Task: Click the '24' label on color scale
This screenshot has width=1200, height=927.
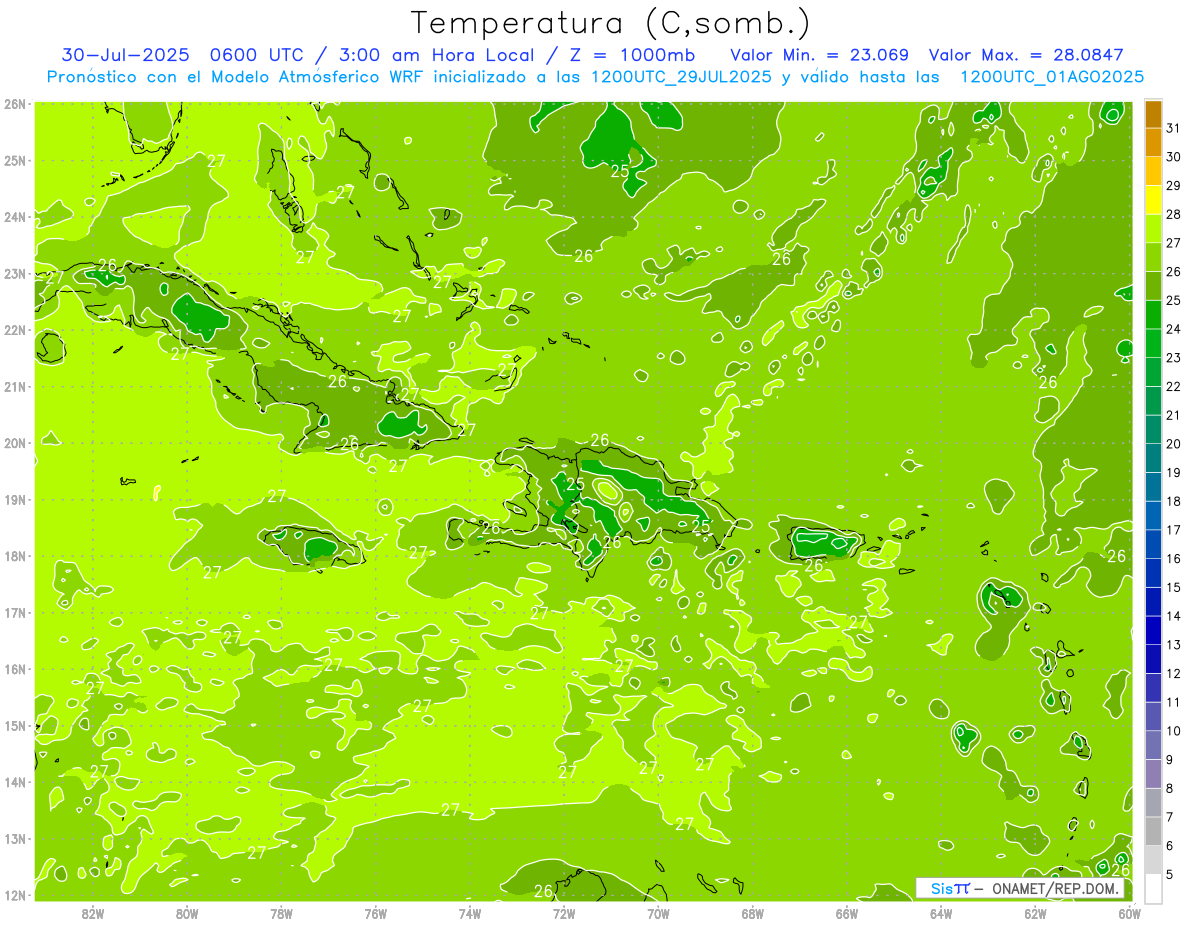Action: (x=1173, y=329)
